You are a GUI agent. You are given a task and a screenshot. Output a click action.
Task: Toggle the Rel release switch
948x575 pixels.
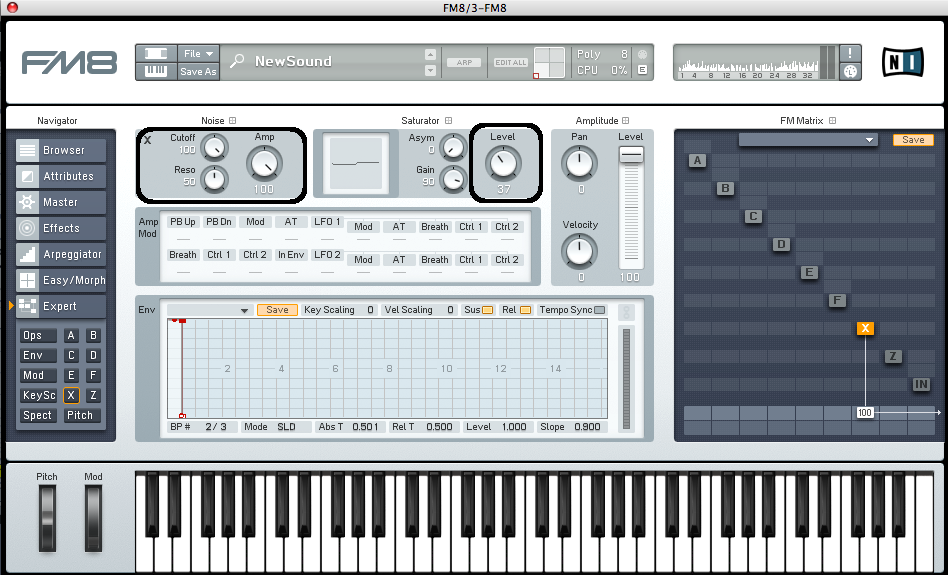(x=525, y=310)
